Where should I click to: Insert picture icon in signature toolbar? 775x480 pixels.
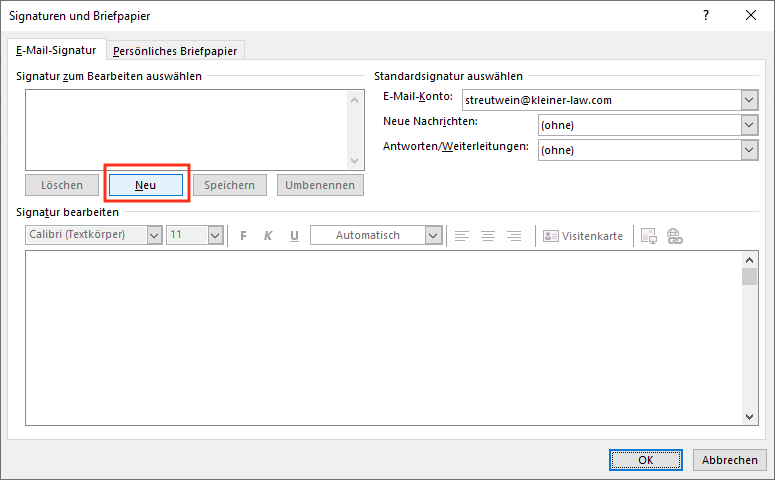(x=648, y=236)
